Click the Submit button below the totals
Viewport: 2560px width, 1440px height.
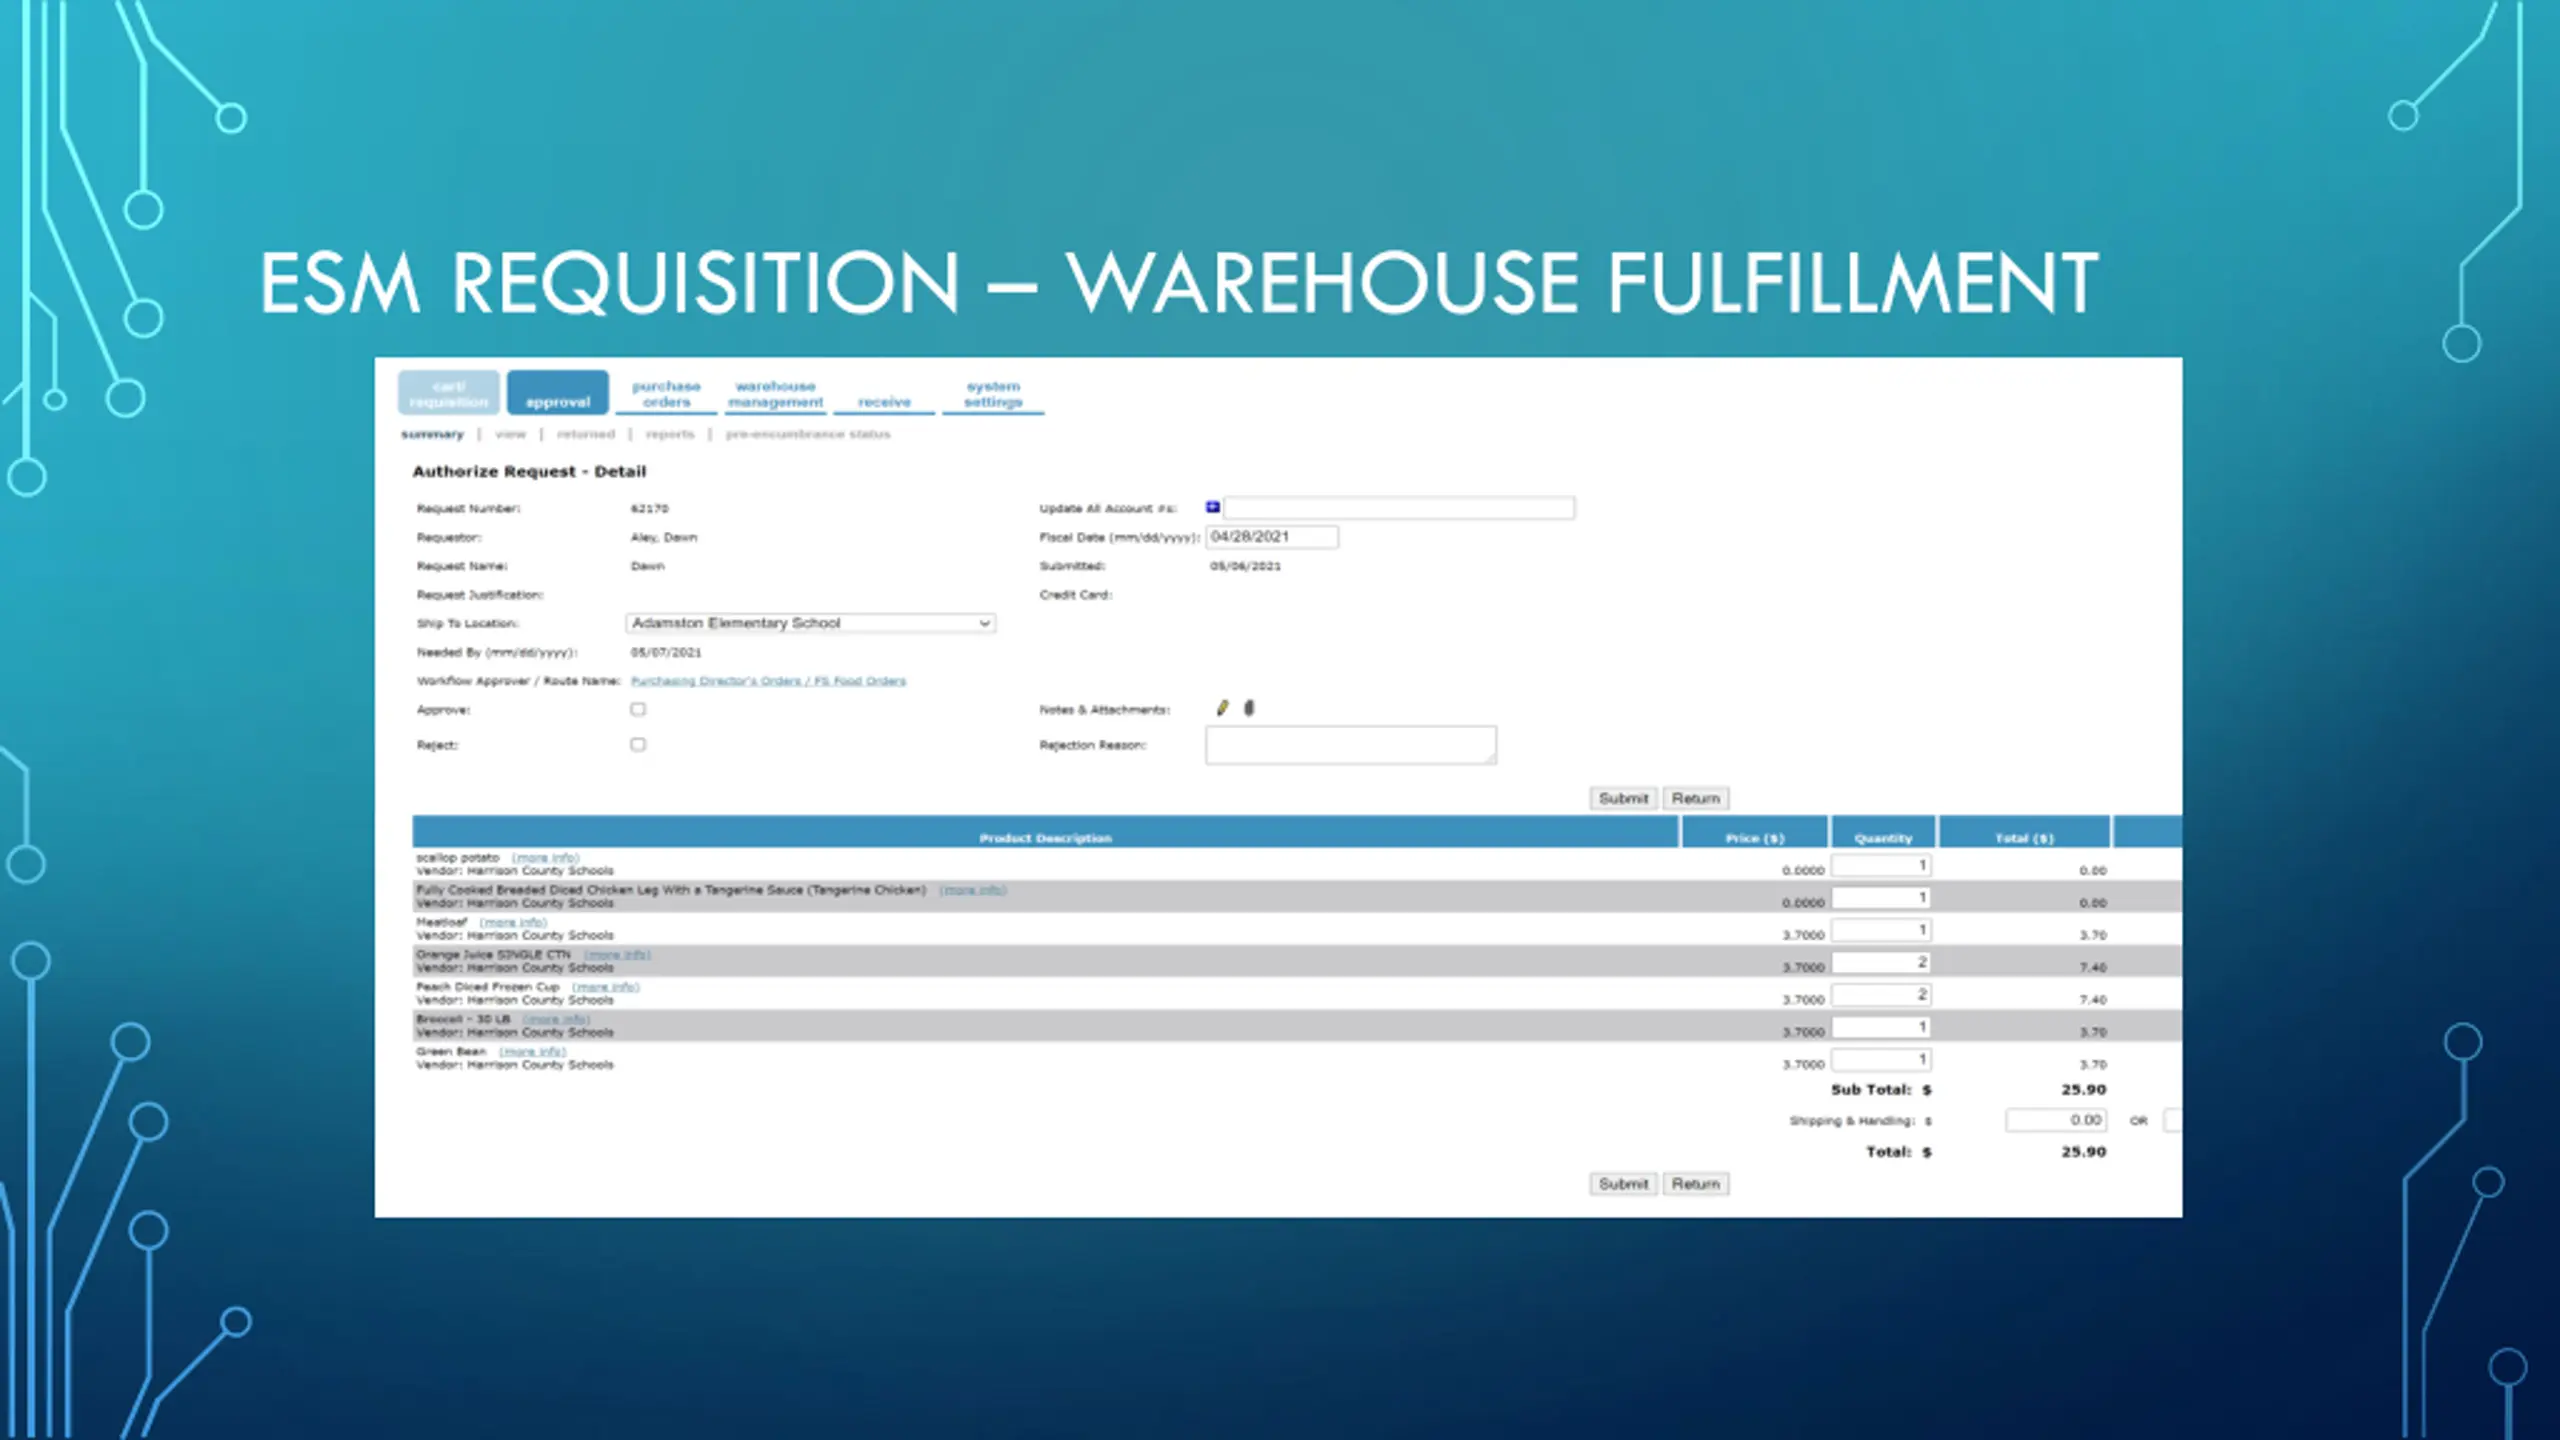coord(1623,1183)
